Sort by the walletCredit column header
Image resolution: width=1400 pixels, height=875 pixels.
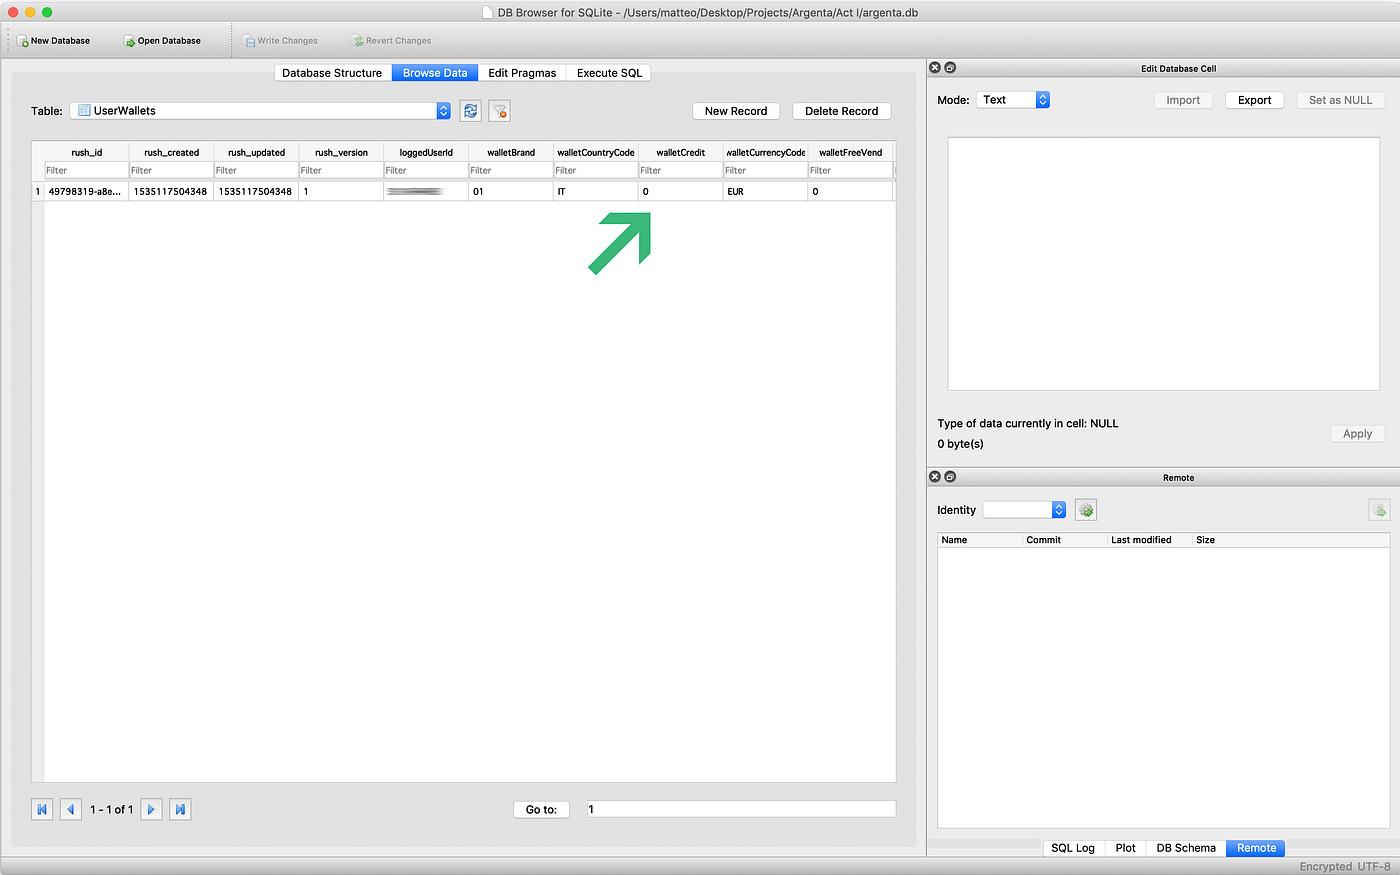tap(680, 152)
